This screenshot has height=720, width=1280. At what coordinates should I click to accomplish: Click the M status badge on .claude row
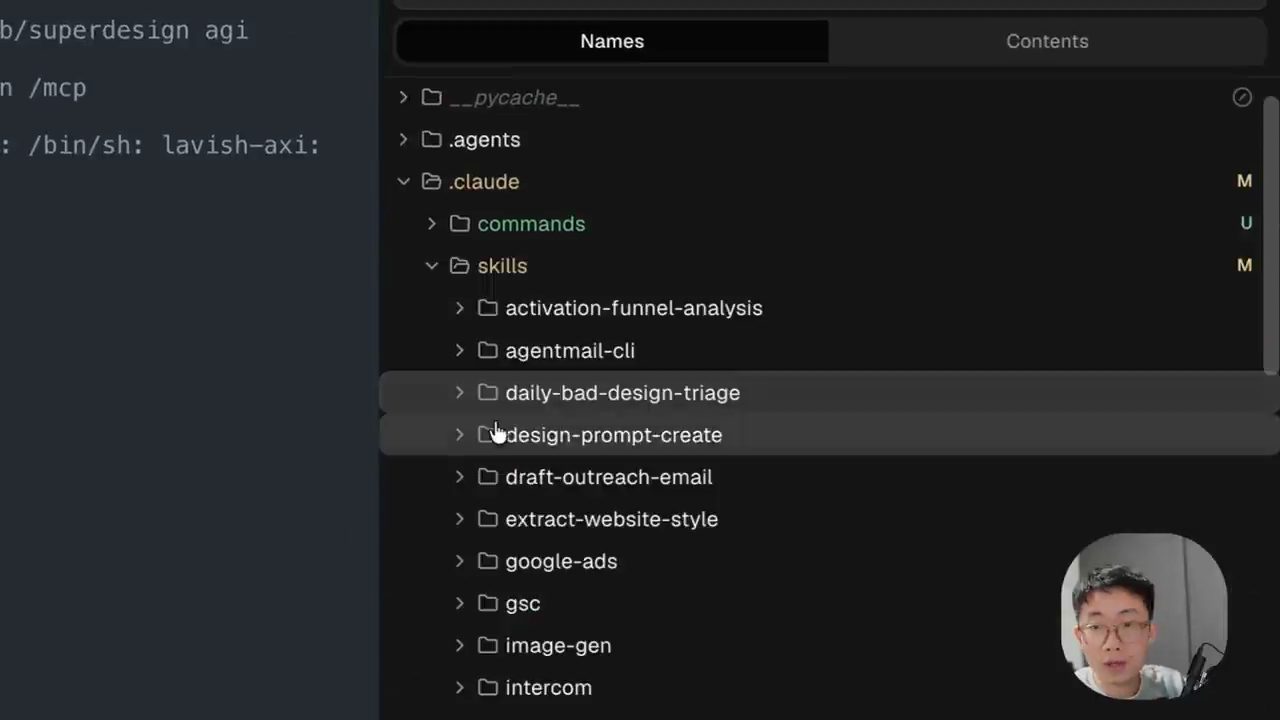tap(1244, 181)
